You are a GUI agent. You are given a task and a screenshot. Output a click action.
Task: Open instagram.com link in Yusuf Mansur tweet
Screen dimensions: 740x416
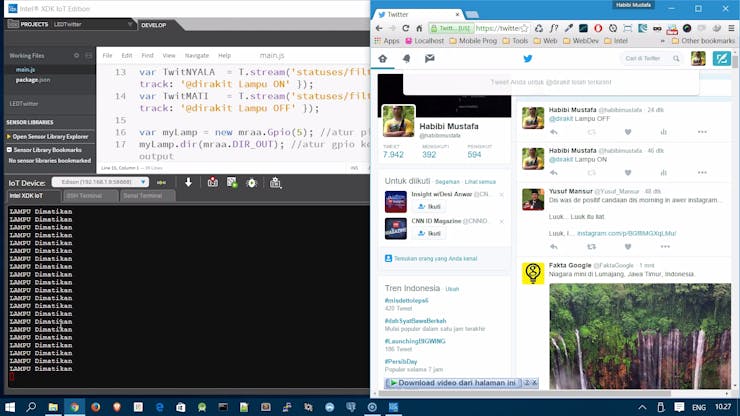pyautogui.click(x=627, y=233)
